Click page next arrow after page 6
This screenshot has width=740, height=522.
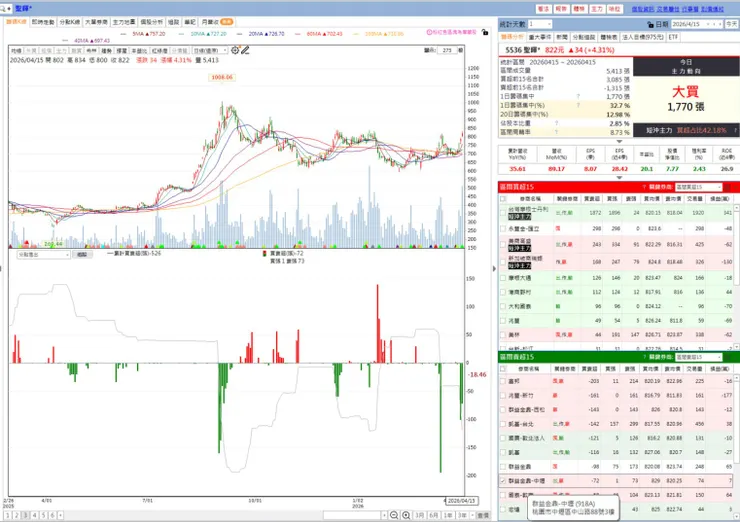60,515
